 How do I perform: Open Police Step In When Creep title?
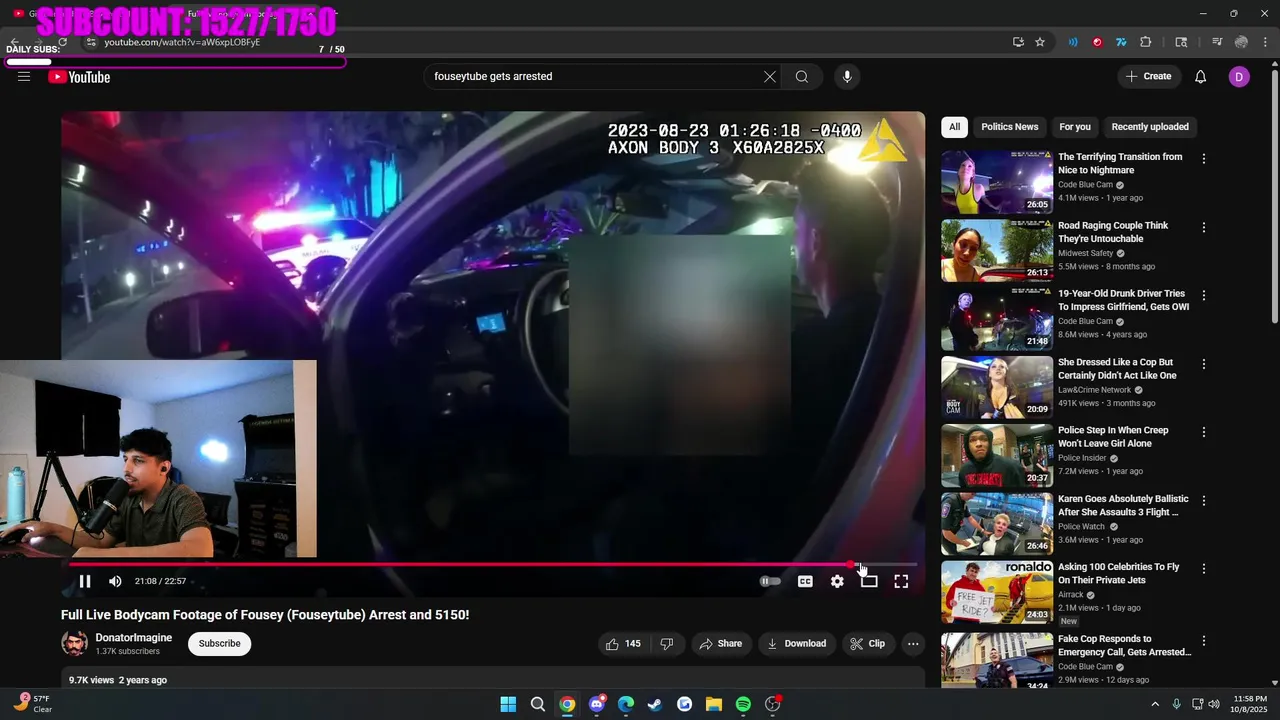pos(1113,437)
